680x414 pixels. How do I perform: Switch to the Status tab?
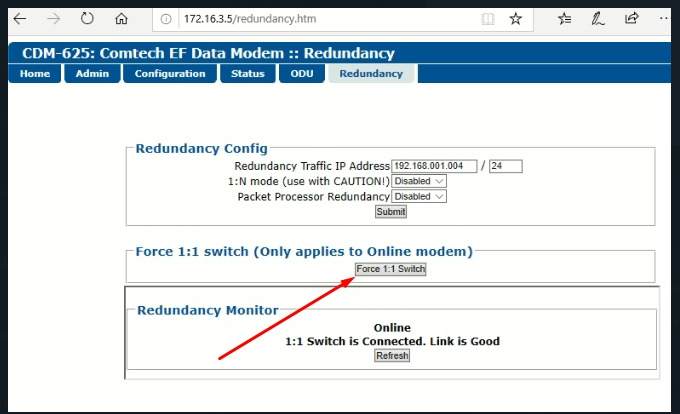(248, 74)
